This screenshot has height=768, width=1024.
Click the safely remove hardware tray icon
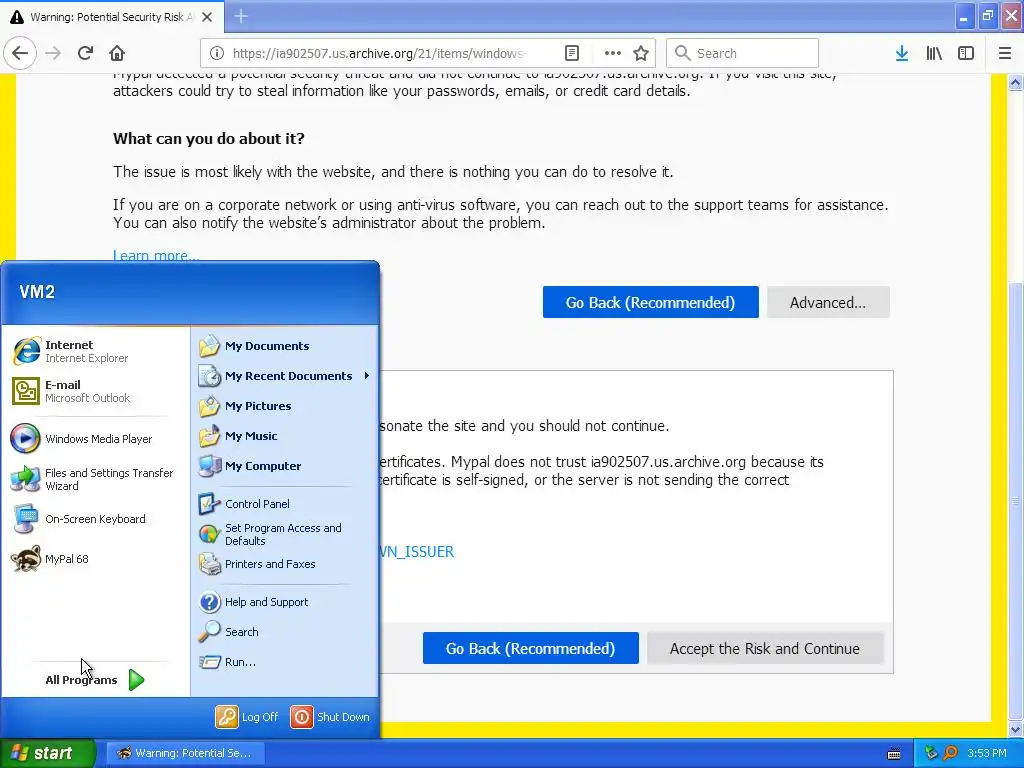pos(931,753)
